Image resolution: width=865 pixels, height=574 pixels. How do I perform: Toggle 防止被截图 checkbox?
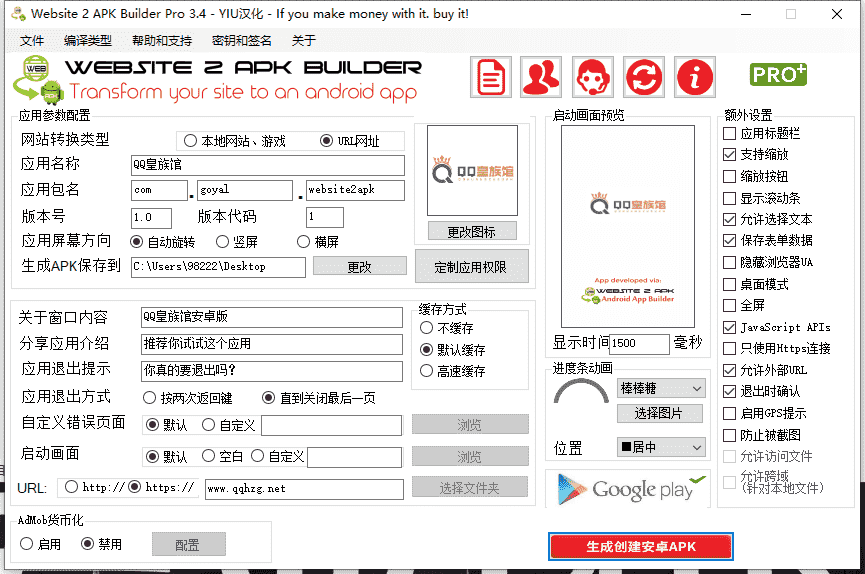point(729,435)
